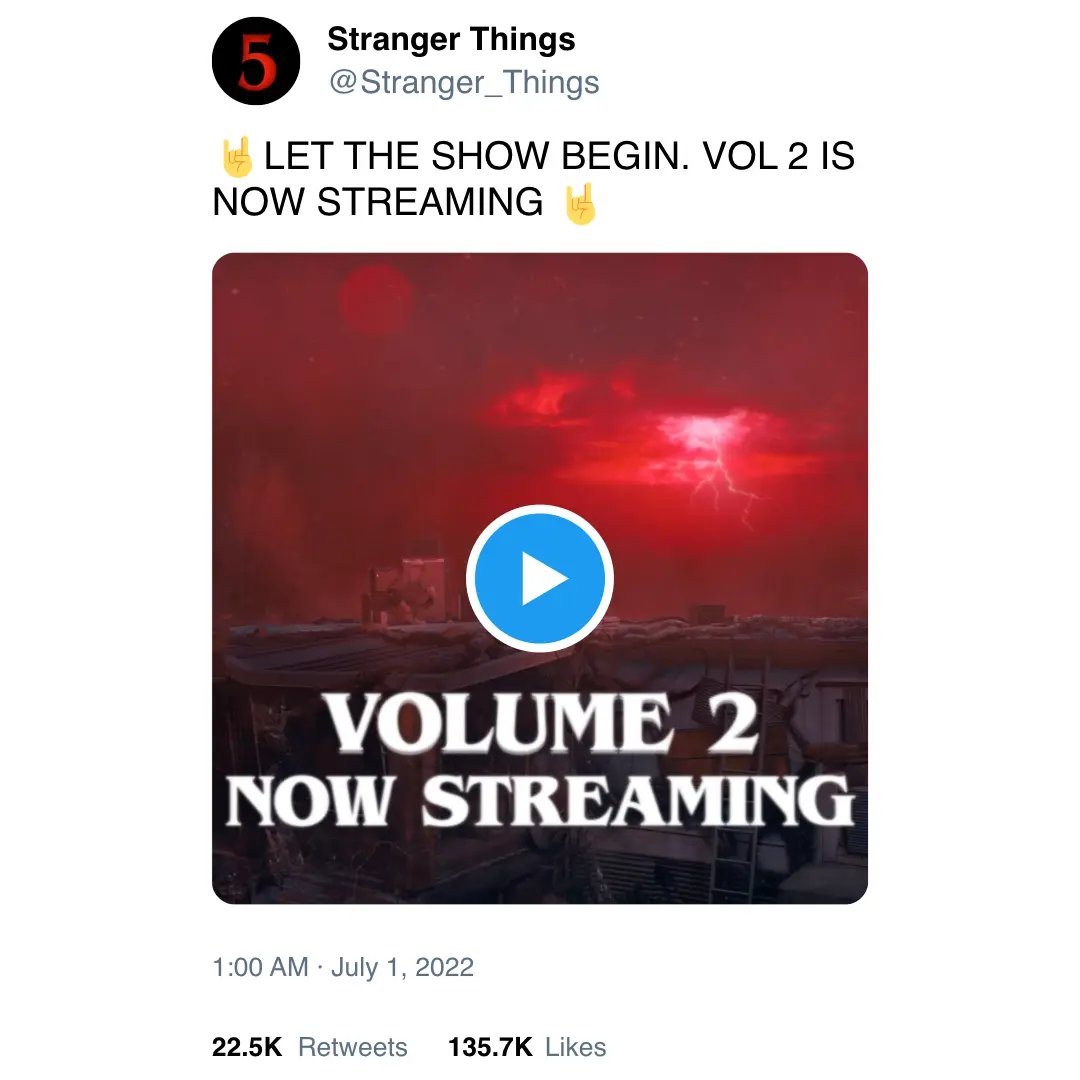Click the rock-hand emoji before LET THE SHOW

236,156
